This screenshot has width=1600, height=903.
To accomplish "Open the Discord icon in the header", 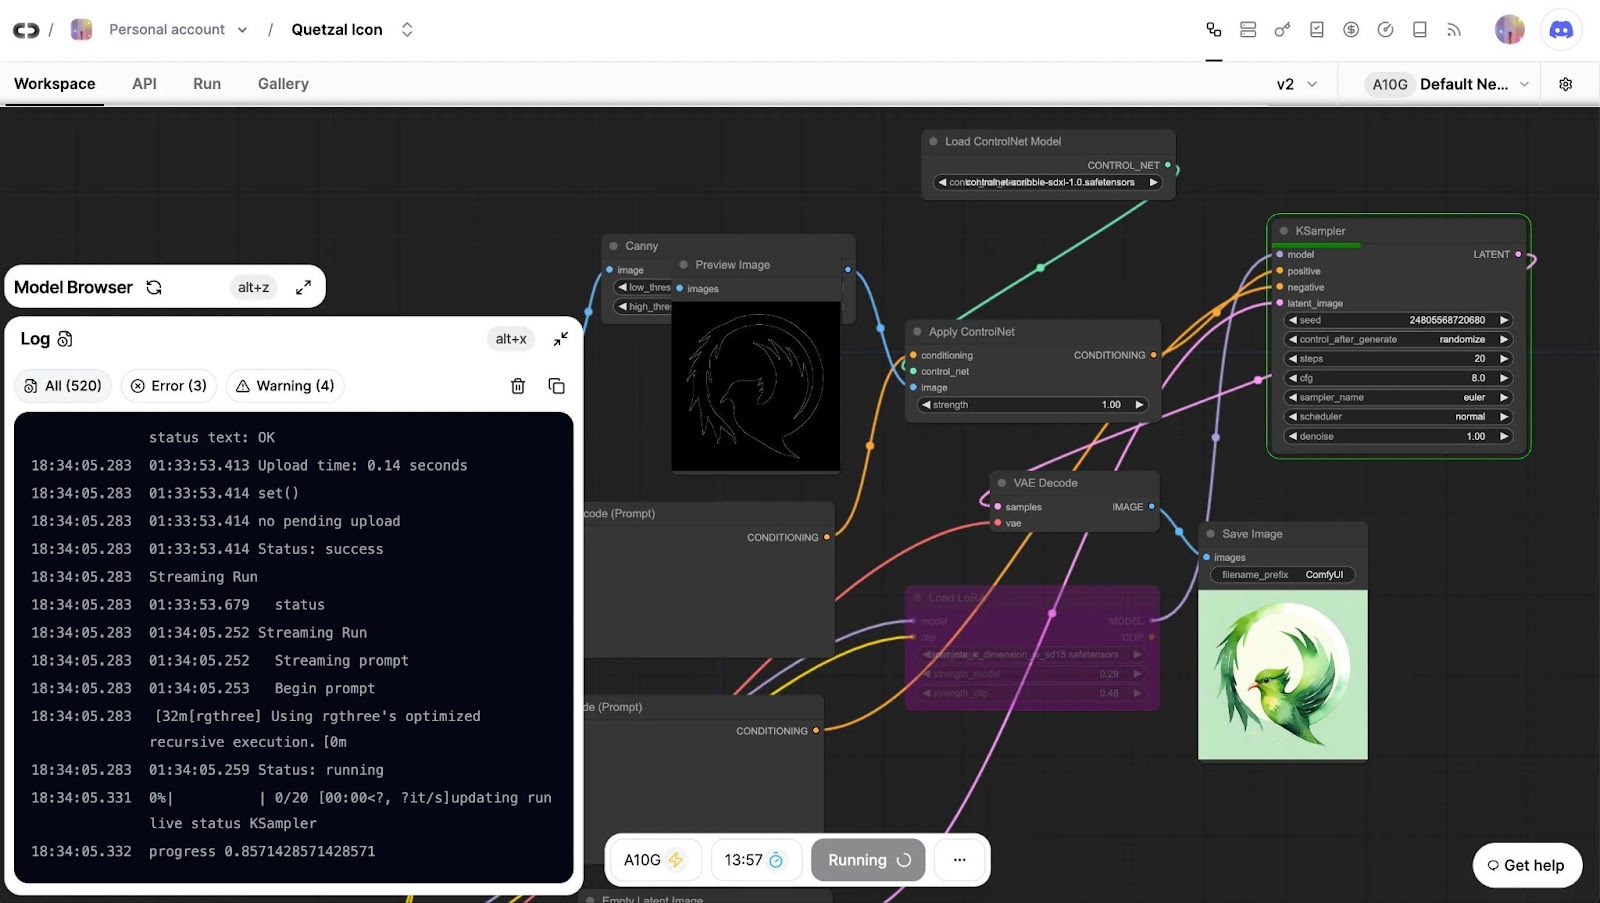I will (1560, 30).
